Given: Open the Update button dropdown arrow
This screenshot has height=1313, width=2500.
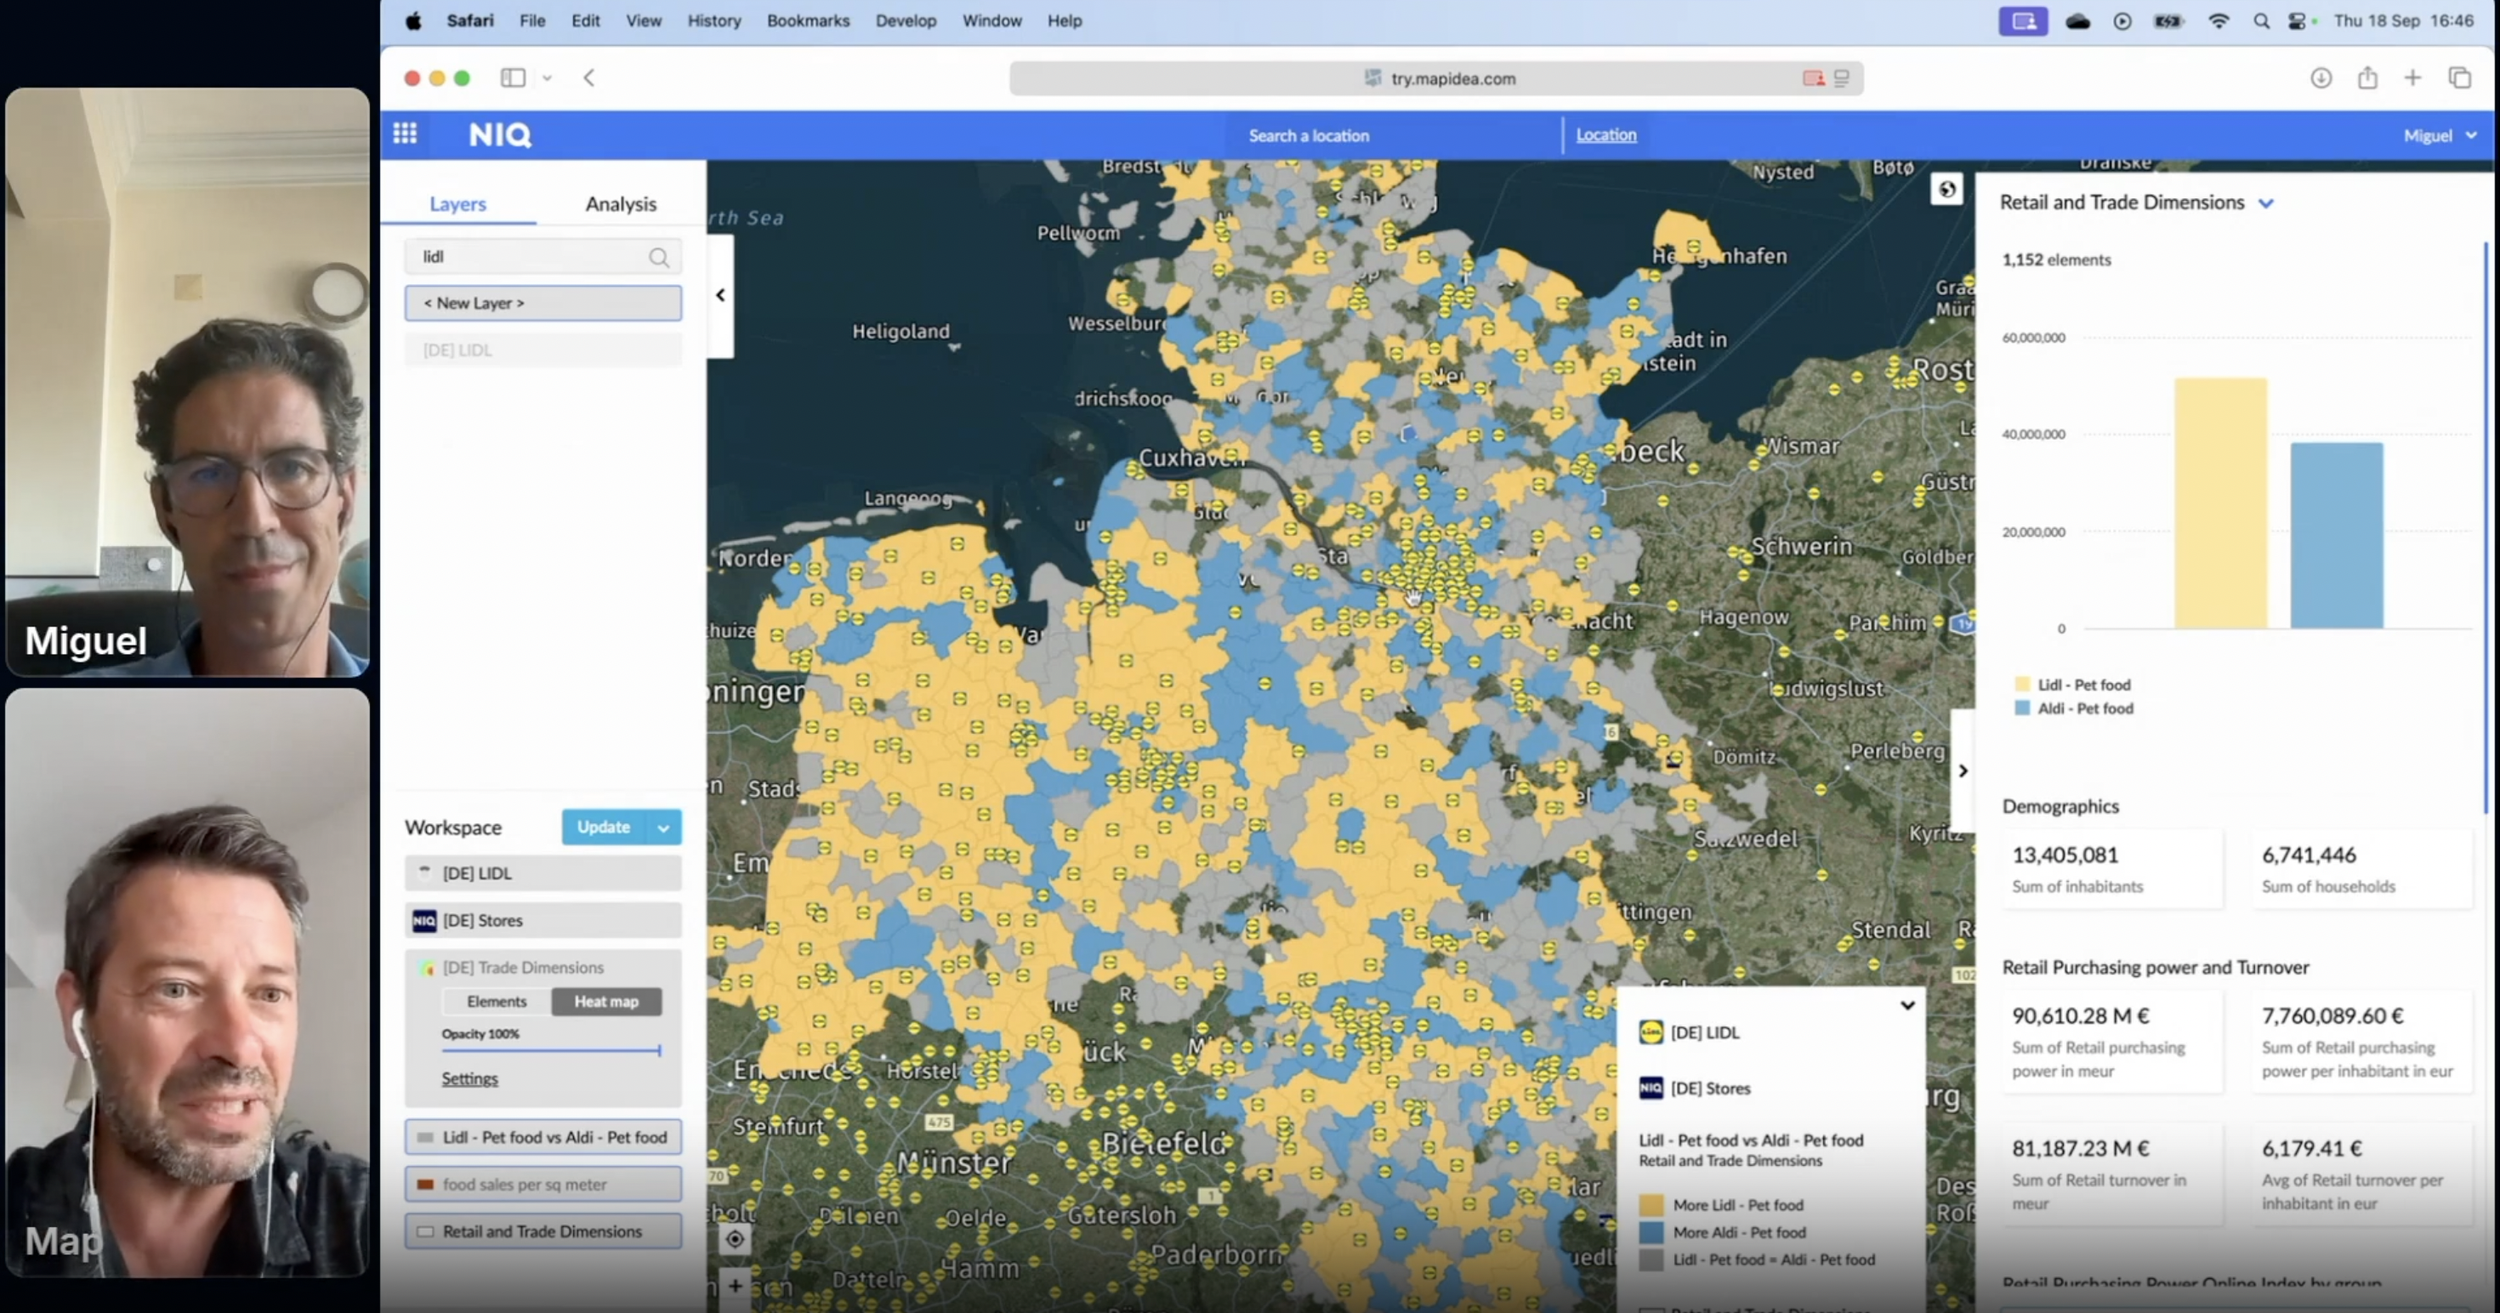Looking at the screenshot, I should click(663, 828).
